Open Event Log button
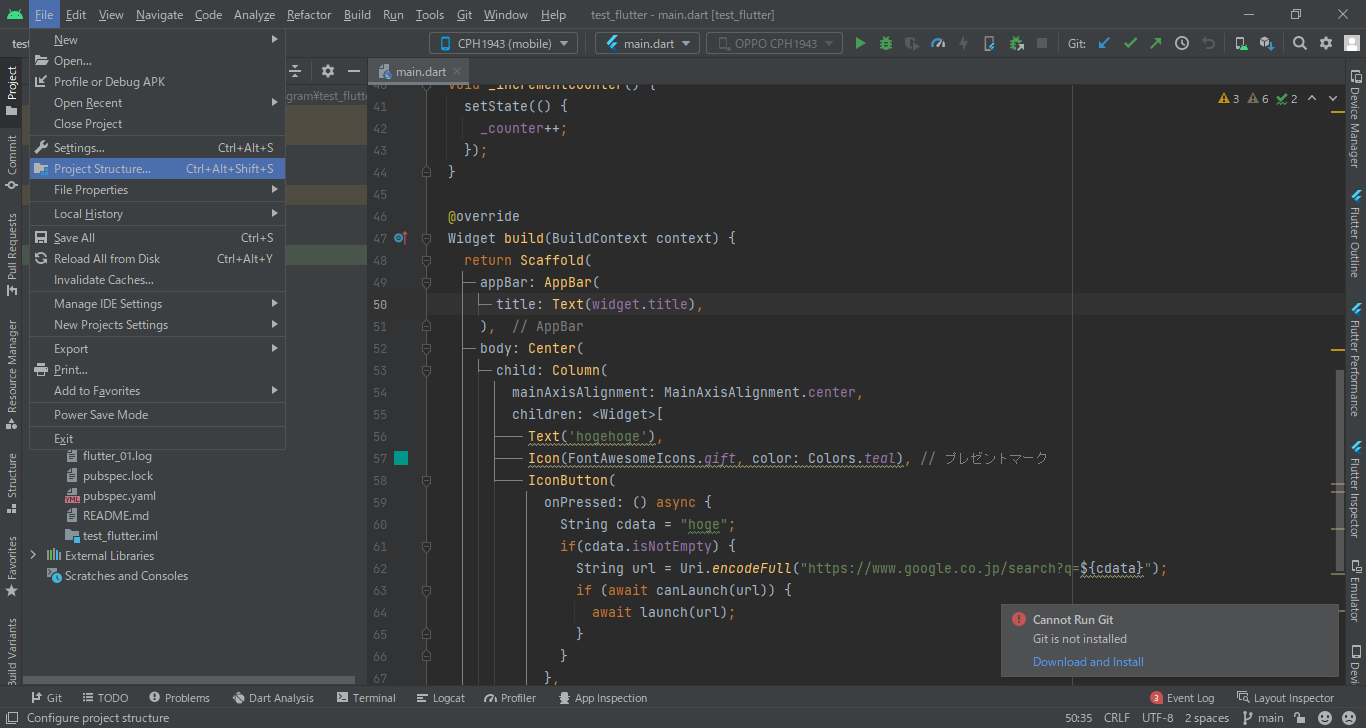This screenshot has height=728, width=1366. point(1182,698)
